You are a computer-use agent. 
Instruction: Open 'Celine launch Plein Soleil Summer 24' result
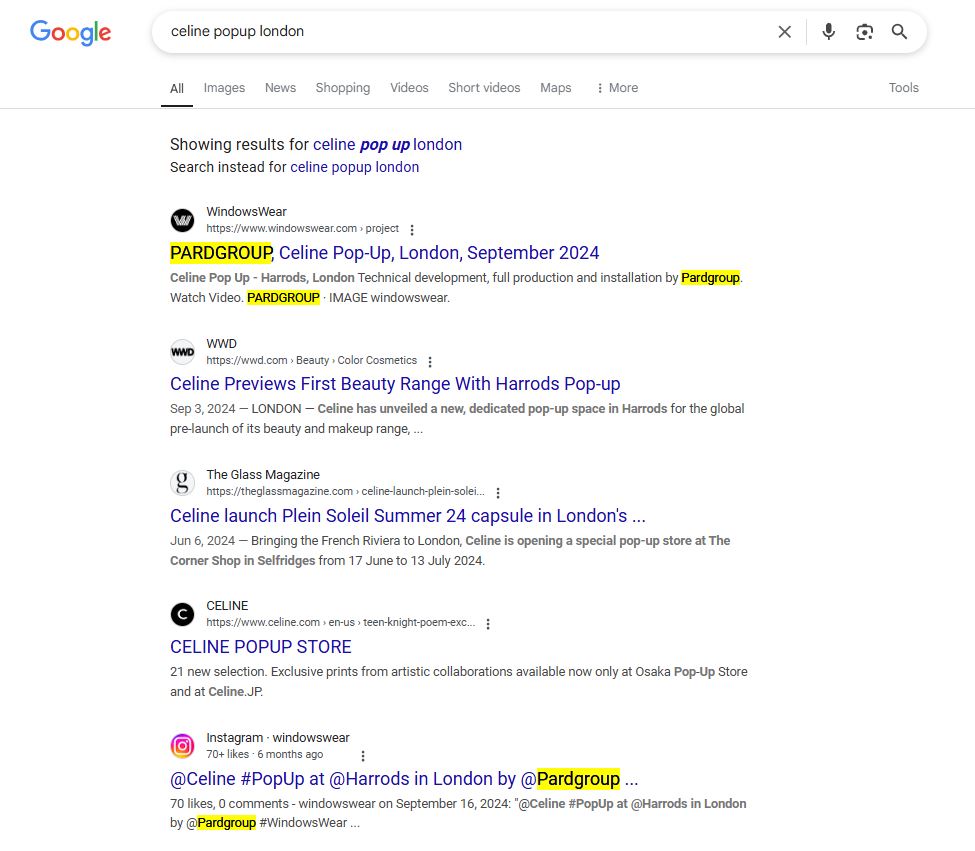pyautogui.click(x=407, y=516)
